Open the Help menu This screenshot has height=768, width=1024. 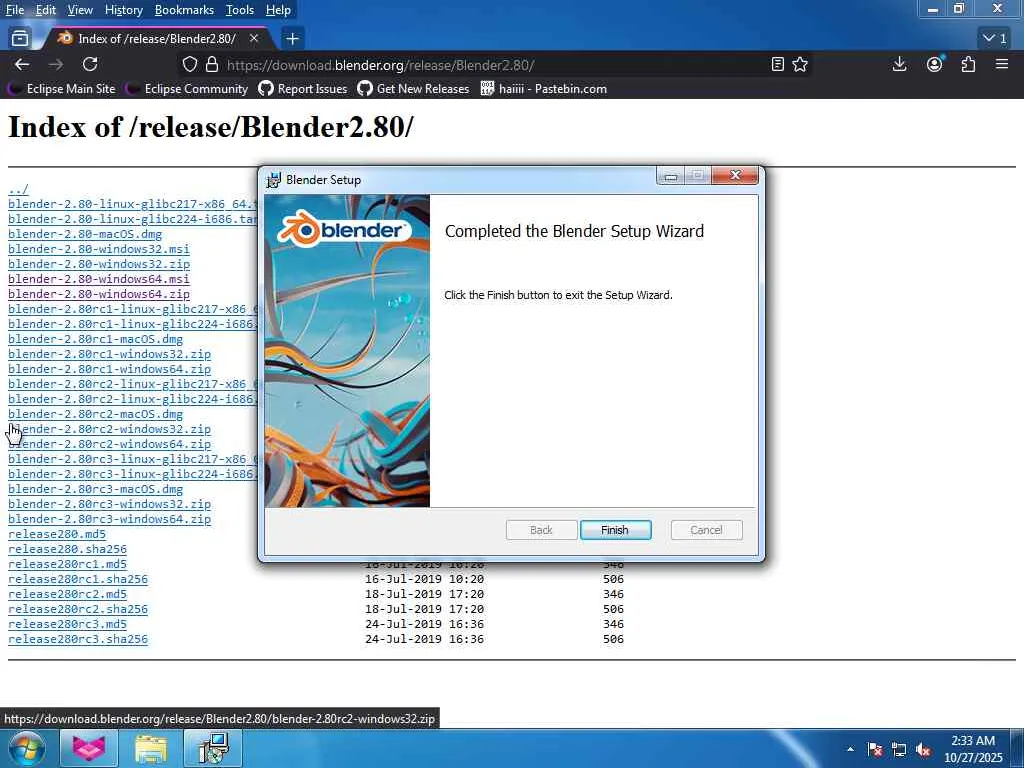278,10
